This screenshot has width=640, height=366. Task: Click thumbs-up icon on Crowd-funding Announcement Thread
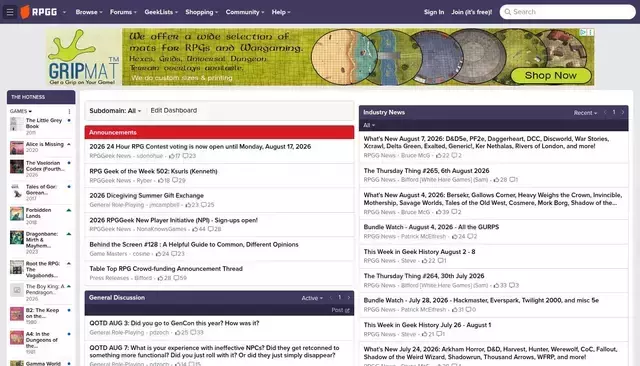160,278
